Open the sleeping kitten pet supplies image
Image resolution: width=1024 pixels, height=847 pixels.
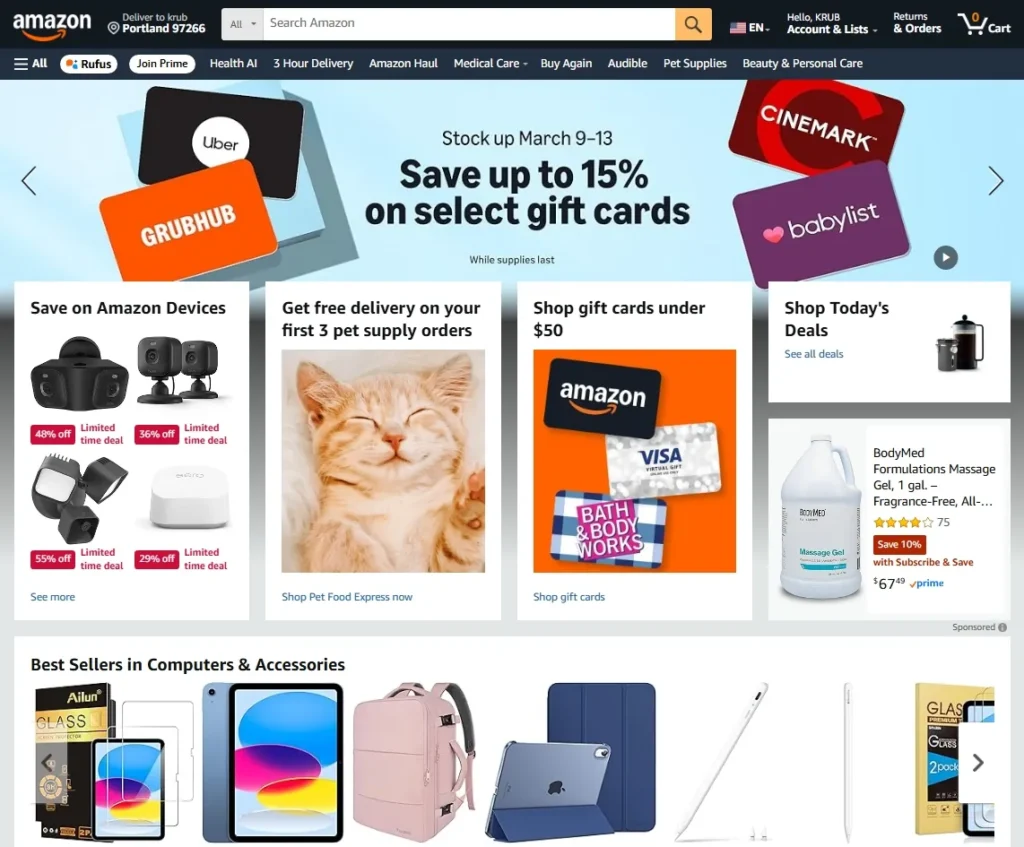[383, 461]
